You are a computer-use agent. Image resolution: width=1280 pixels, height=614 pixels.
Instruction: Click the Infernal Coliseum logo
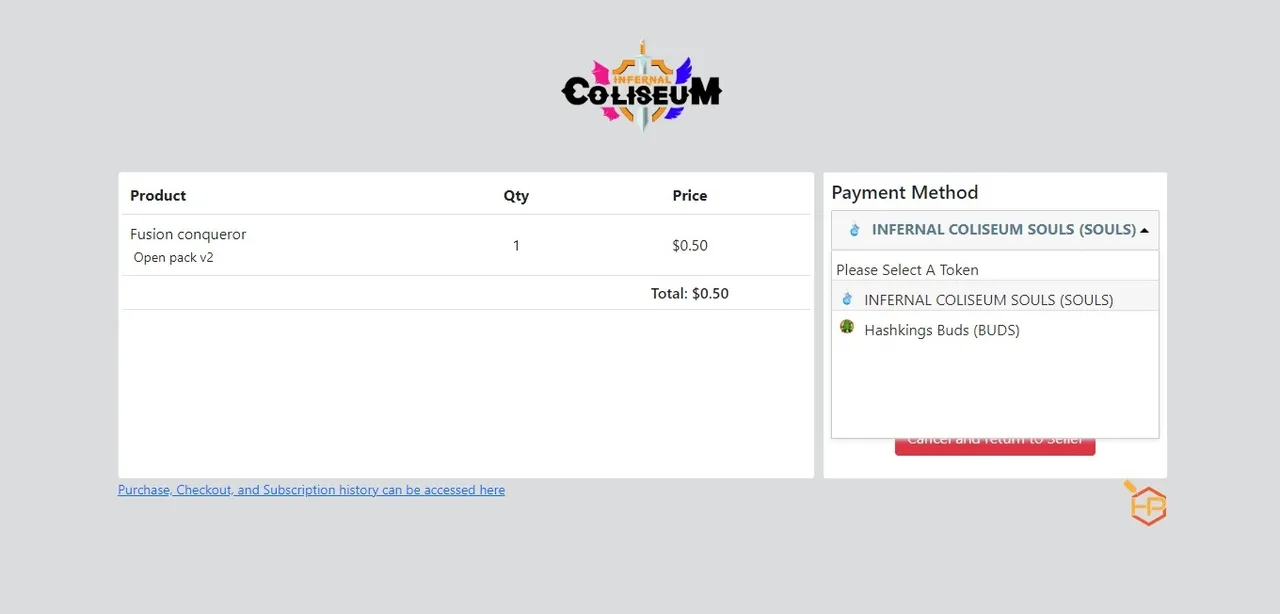[x=641, y=88]
